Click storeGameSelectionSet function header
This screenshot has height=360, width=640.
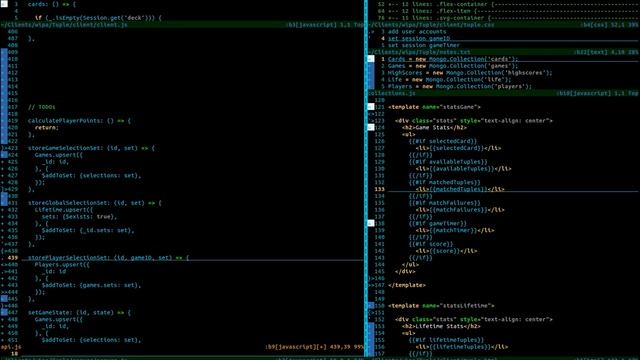coord(91,148)
